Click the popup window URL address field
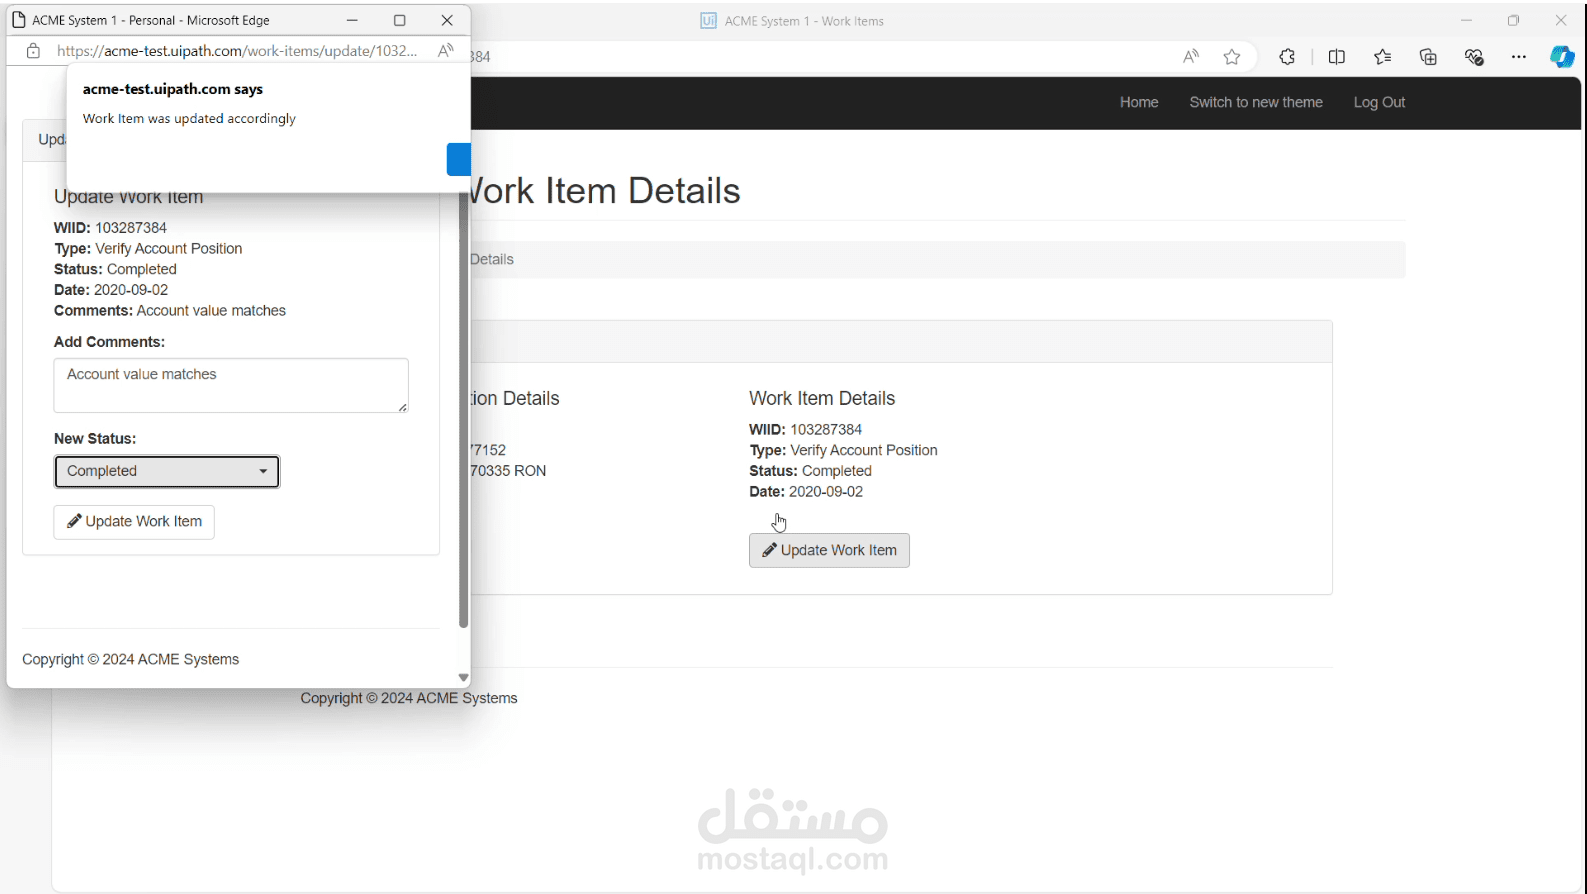The image size is (1587, 894). (237, 51)
